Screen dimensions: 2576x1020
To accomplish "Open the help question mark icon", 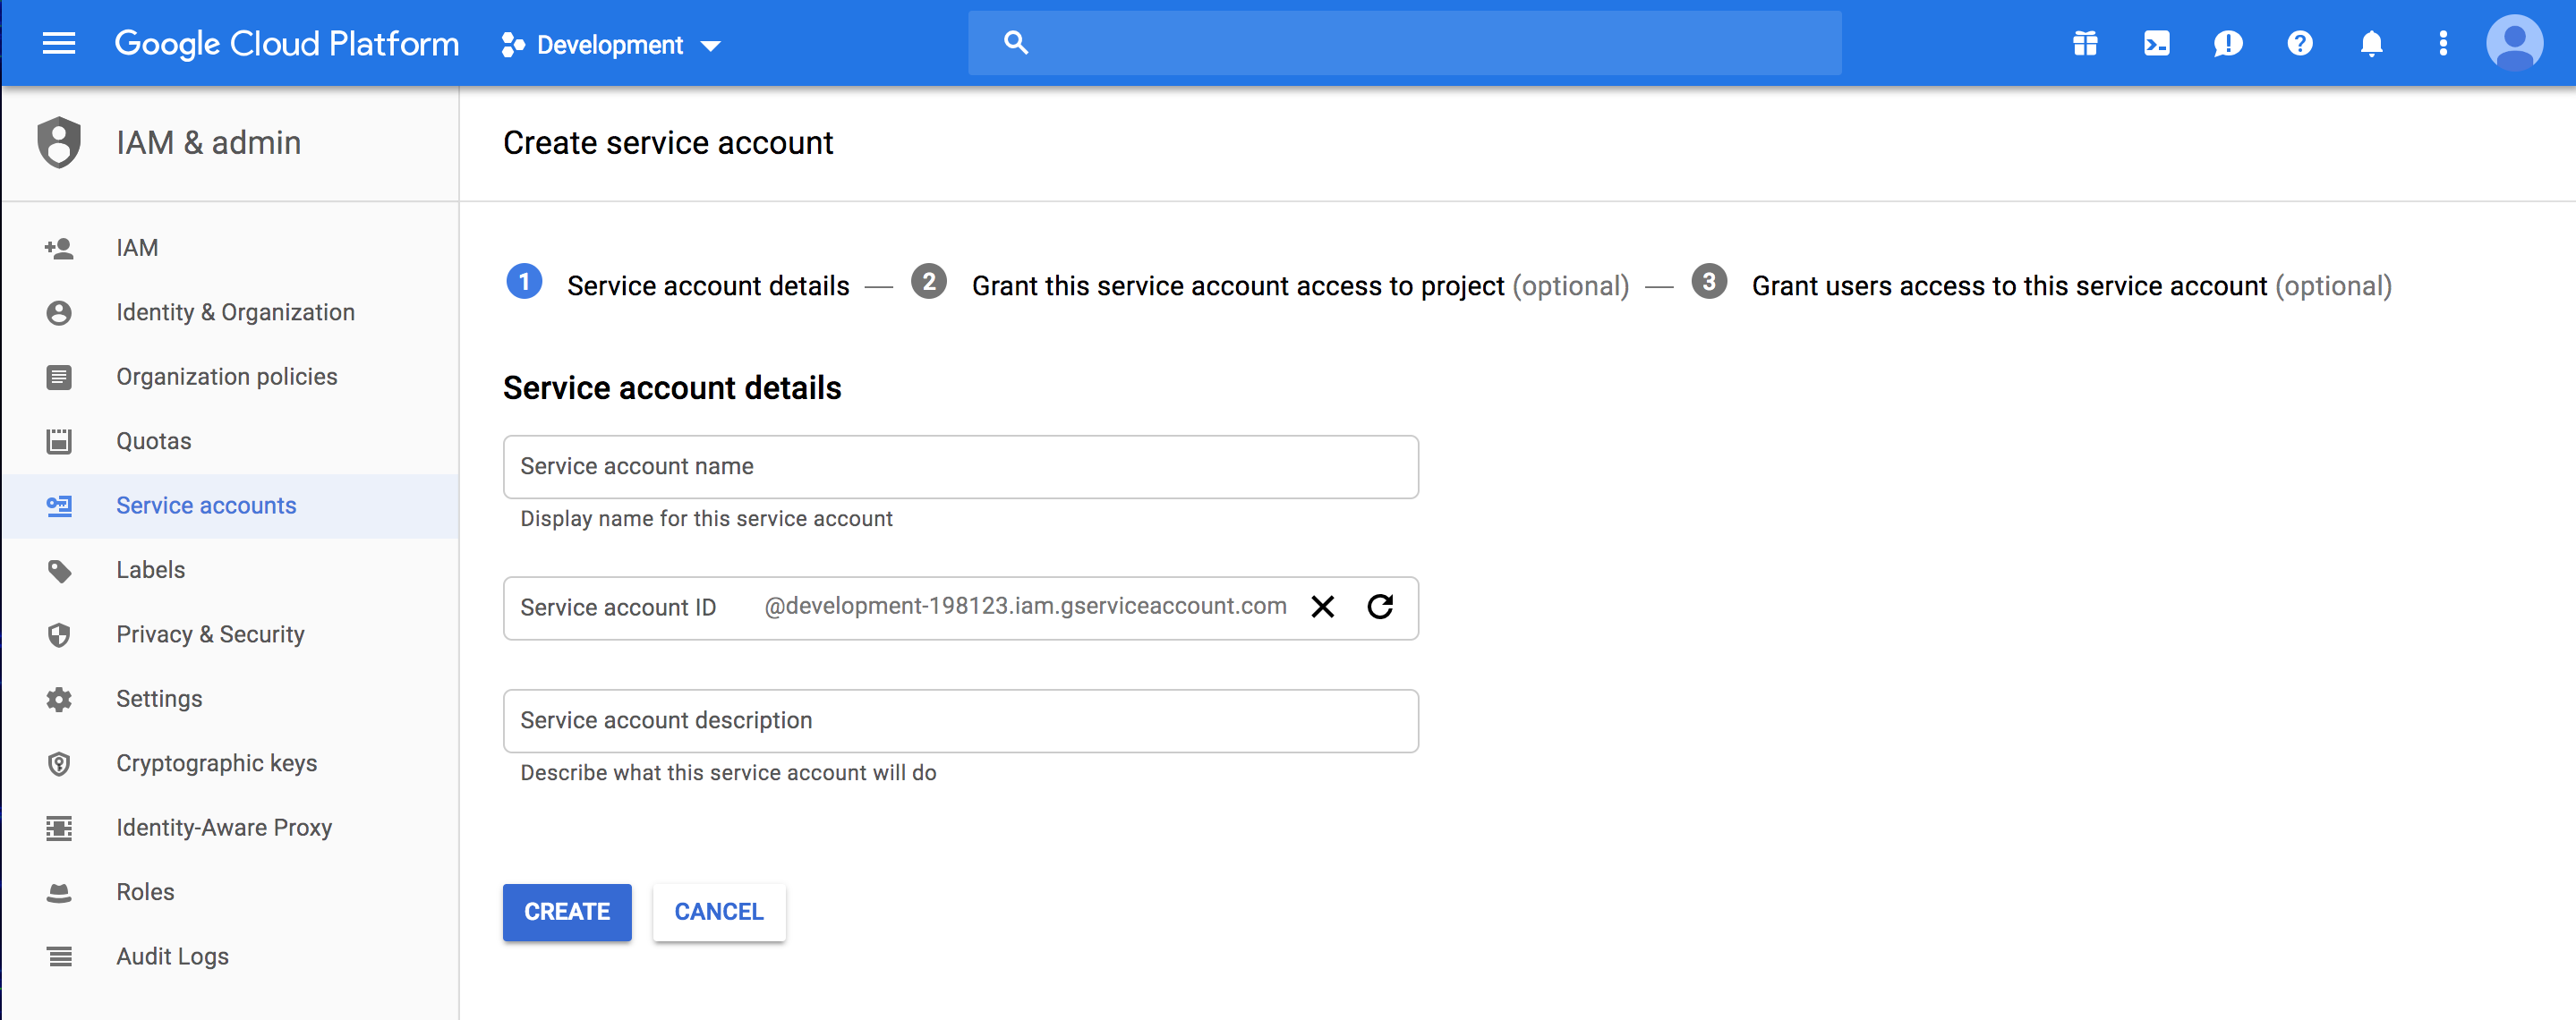I will [2299, 43].
